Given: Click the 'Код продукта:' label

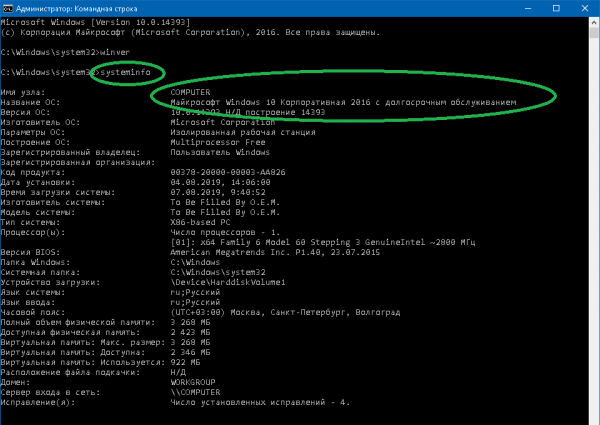Looking at the screenshot, I should pyautogui.click(x=33, y=172).
